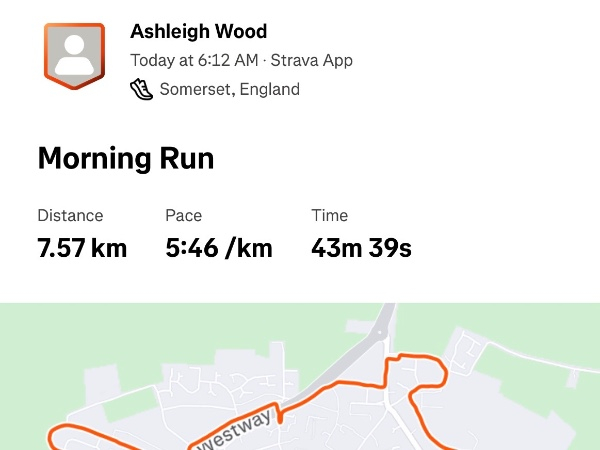Click the Pace label

pos(183,215)
